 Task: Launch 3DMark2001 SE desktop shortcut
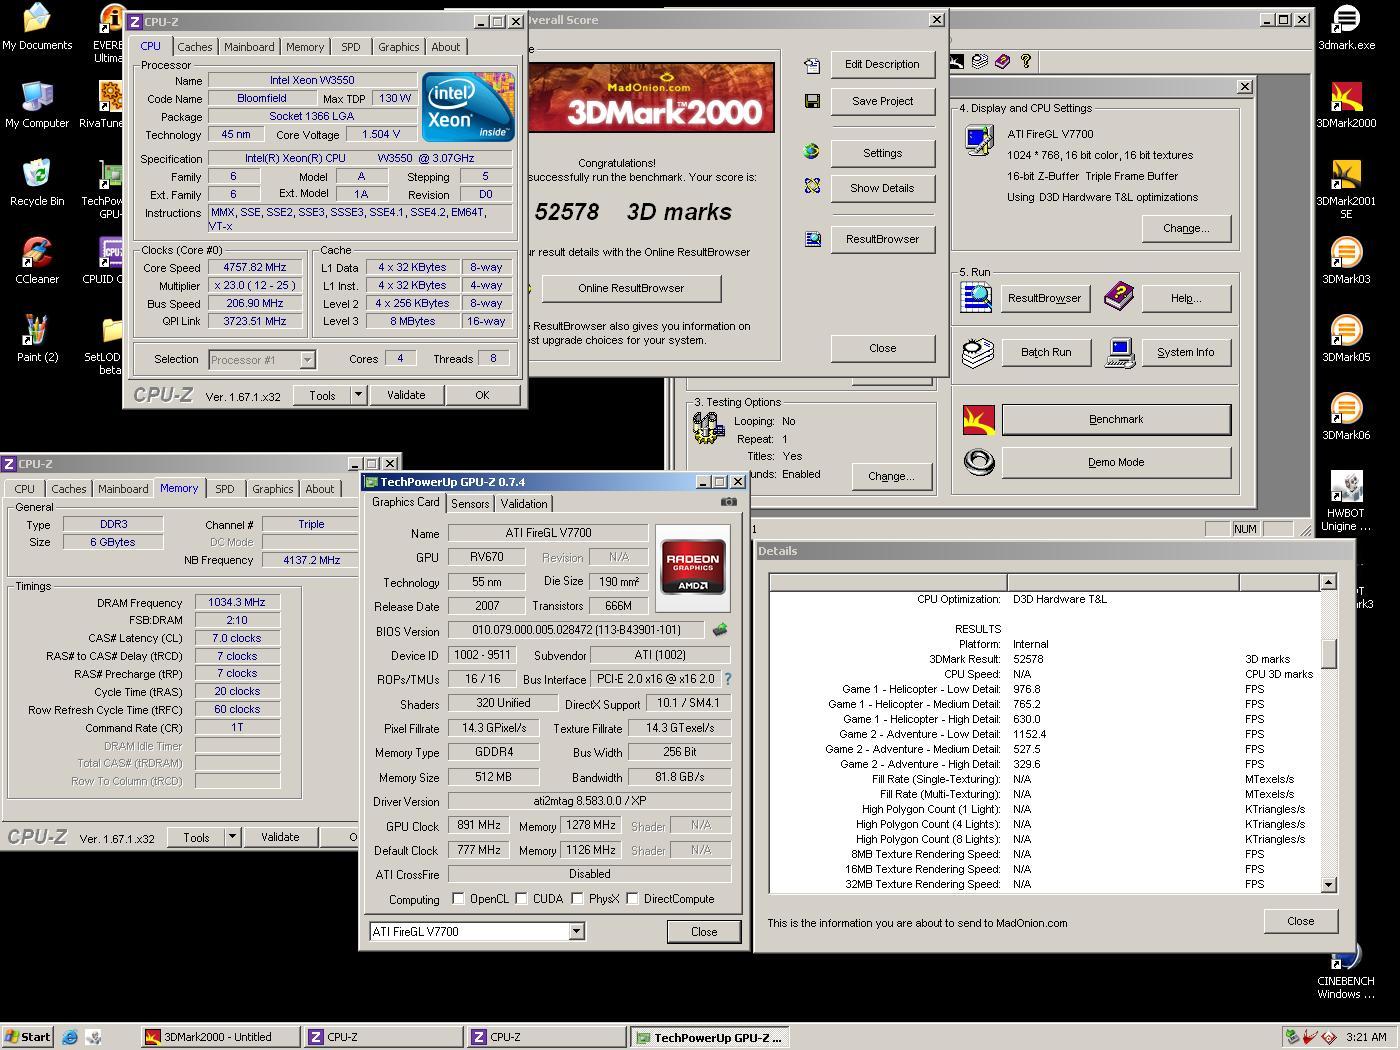[1346, 190]
